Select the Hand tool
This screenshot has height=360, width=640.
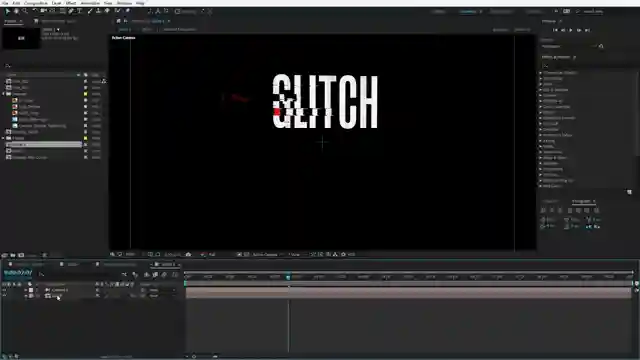click(x=16, y=11)
